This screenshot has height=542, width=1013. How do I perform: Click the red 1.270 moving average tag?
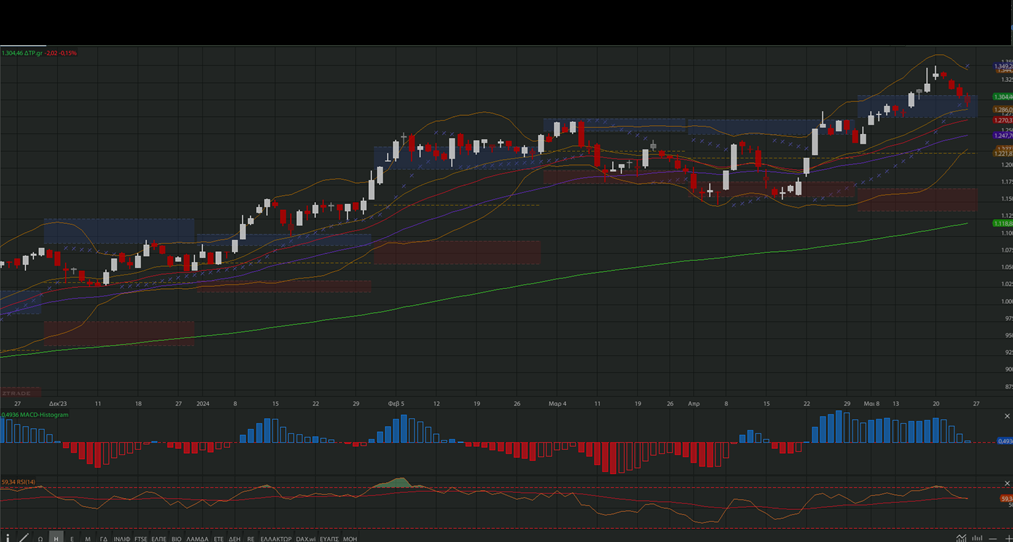pos(1003,120)
